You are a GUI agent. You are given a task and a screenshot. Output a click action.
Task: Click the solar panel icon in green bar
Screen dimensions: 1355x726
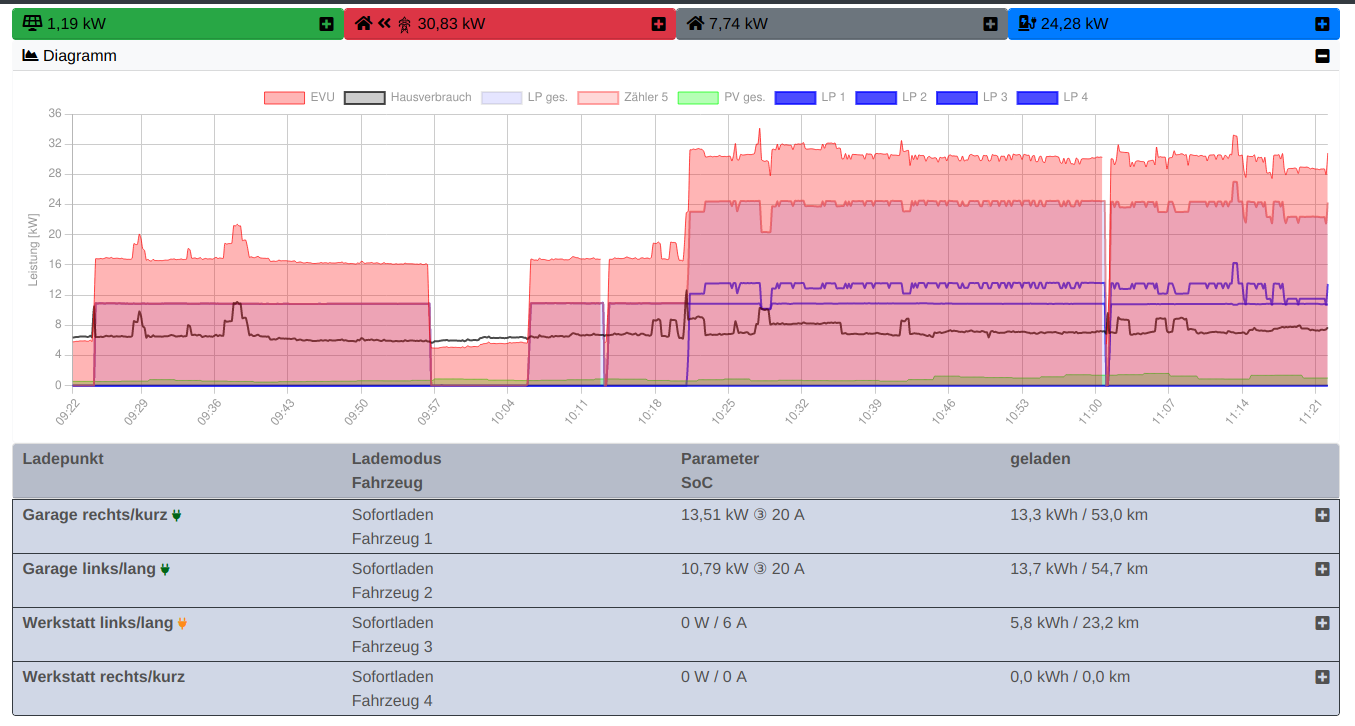[x=32, y=24]
